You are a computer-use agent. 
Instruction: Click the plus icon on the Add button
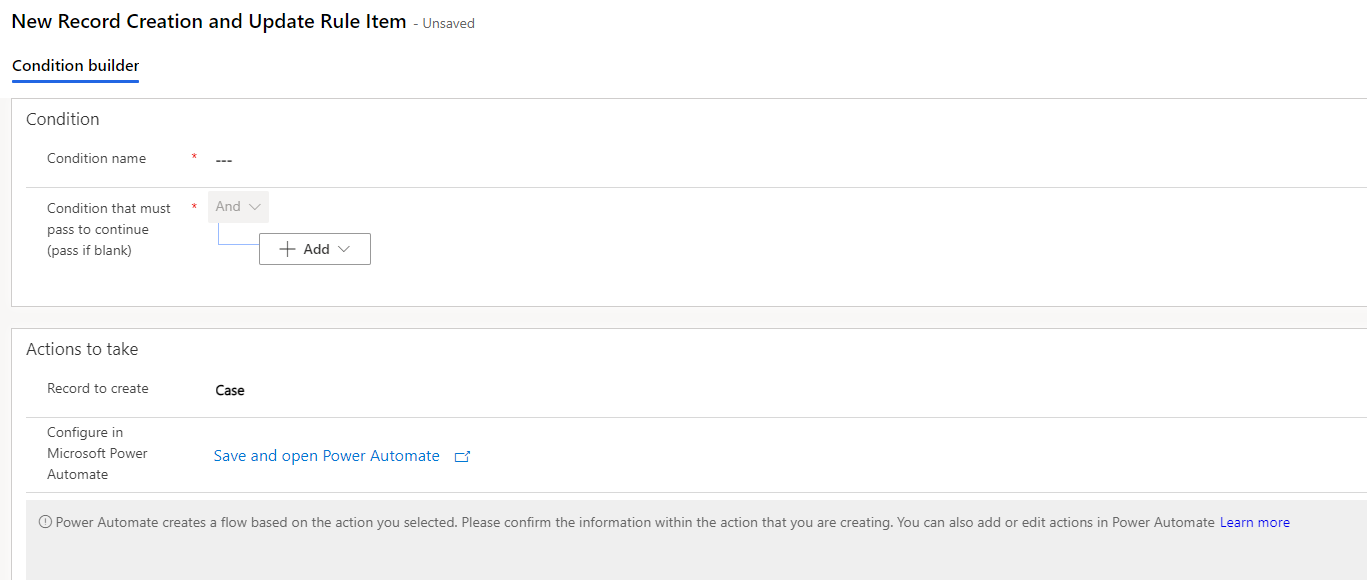pos(289,248)
